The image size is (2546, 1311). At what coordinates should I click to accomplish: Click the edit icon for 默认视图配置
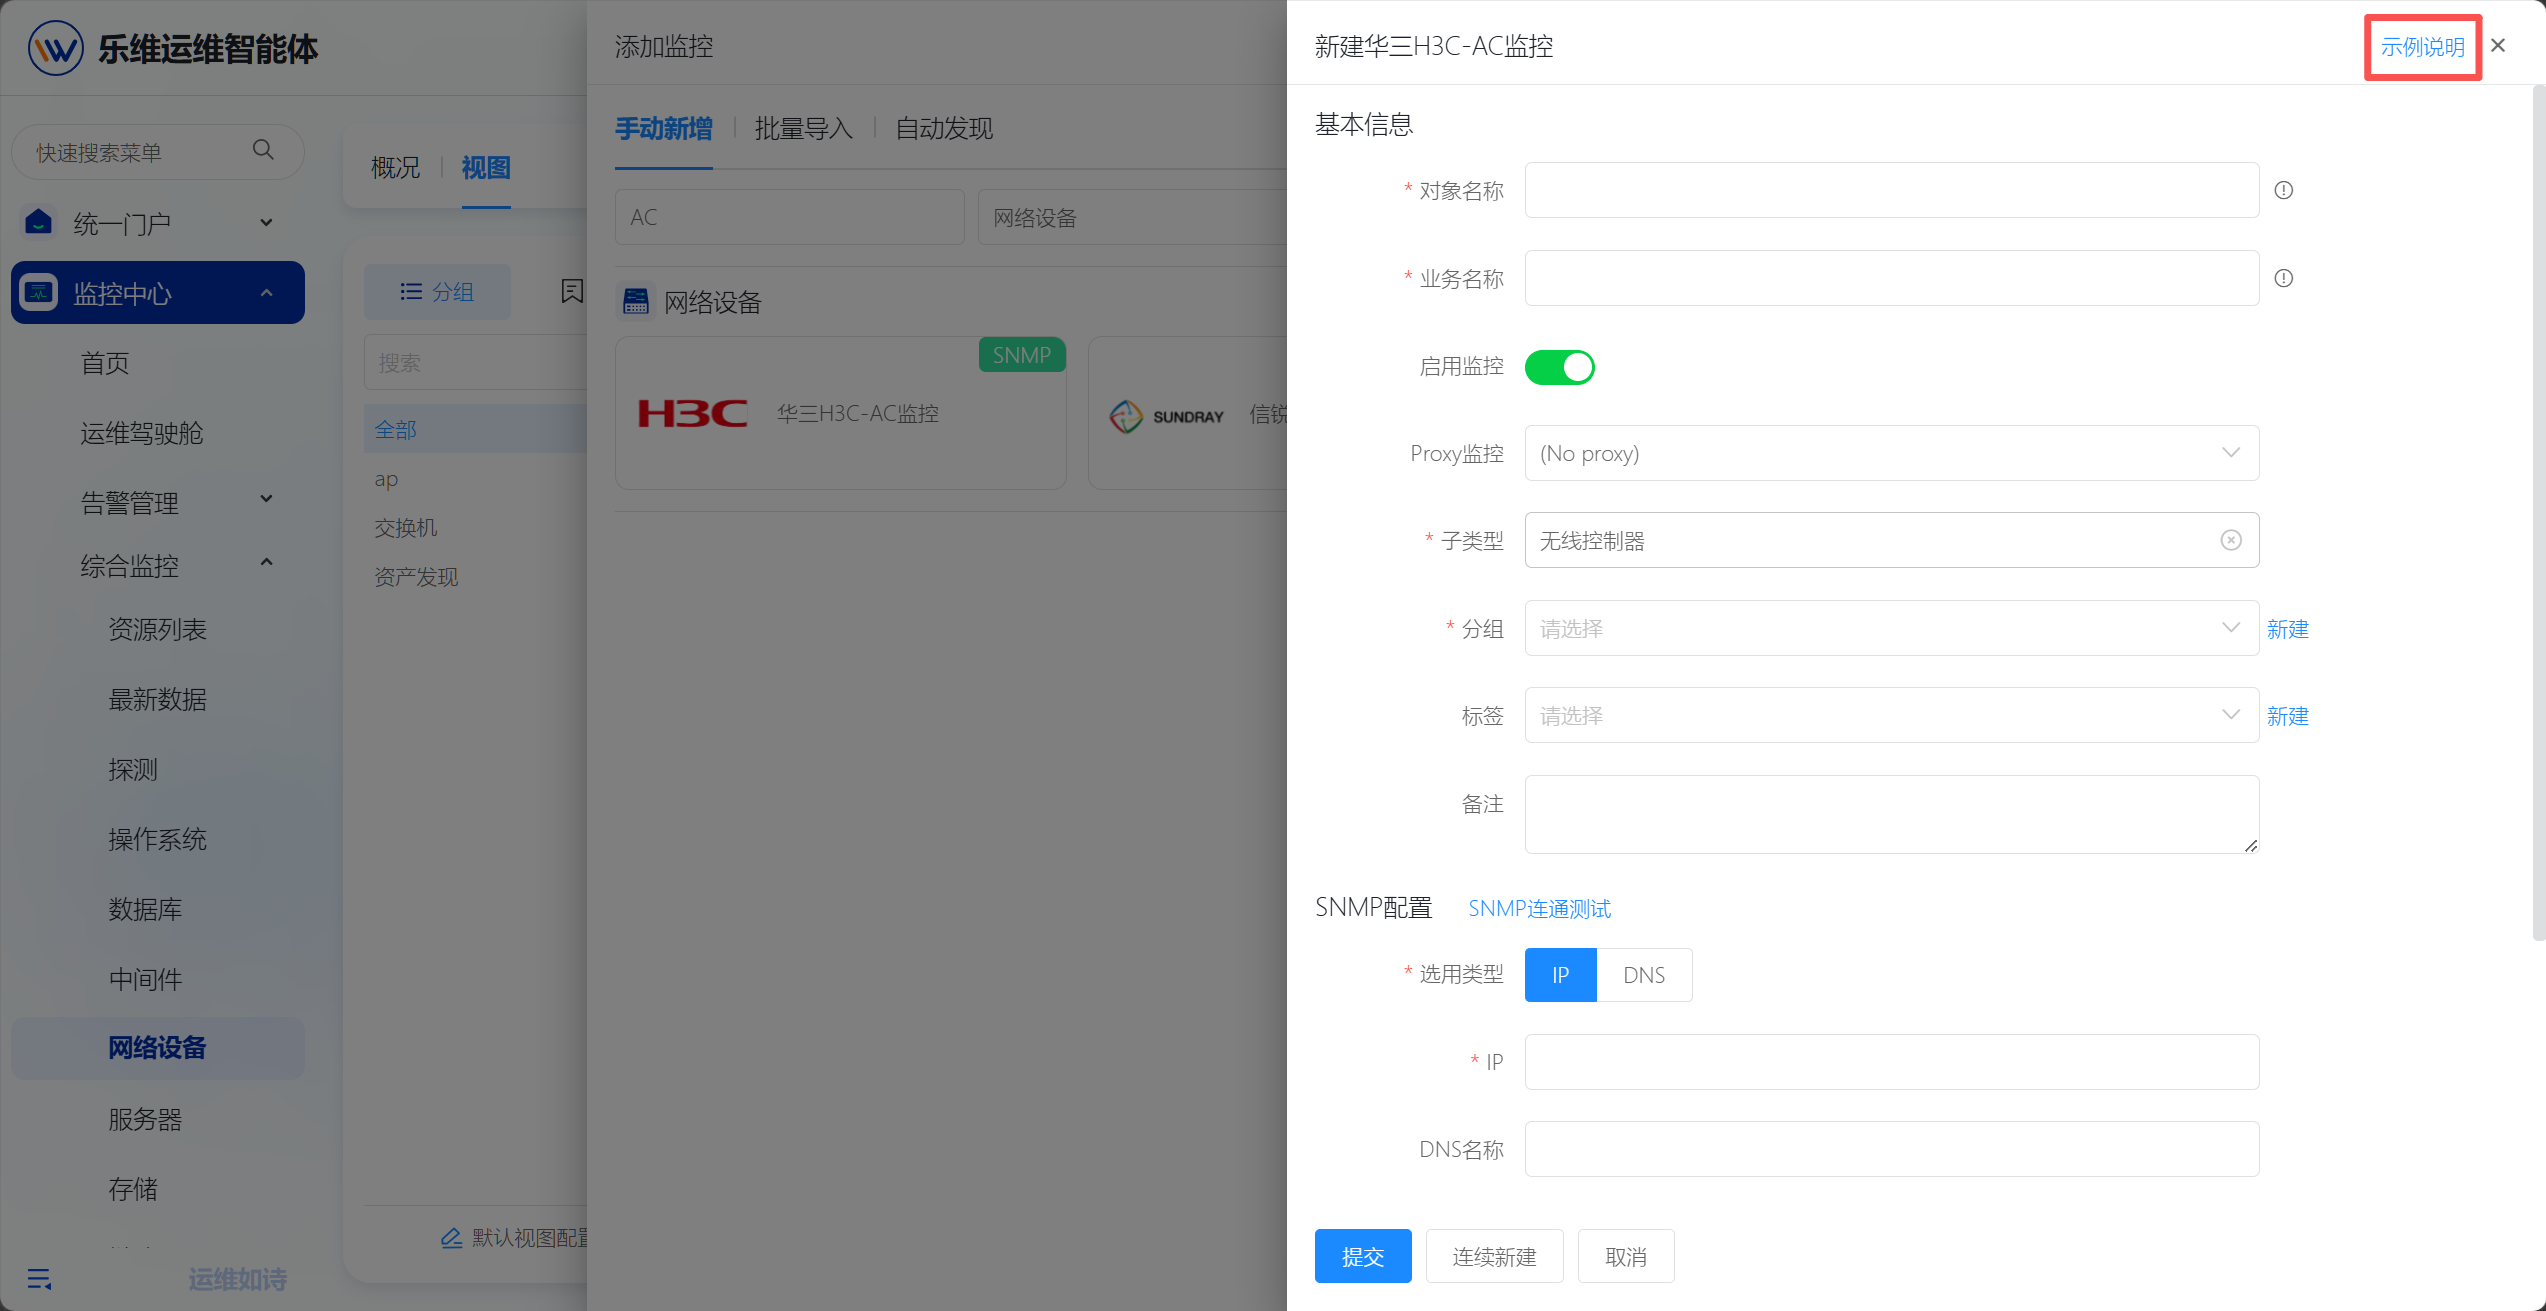tap(451, 1238)
